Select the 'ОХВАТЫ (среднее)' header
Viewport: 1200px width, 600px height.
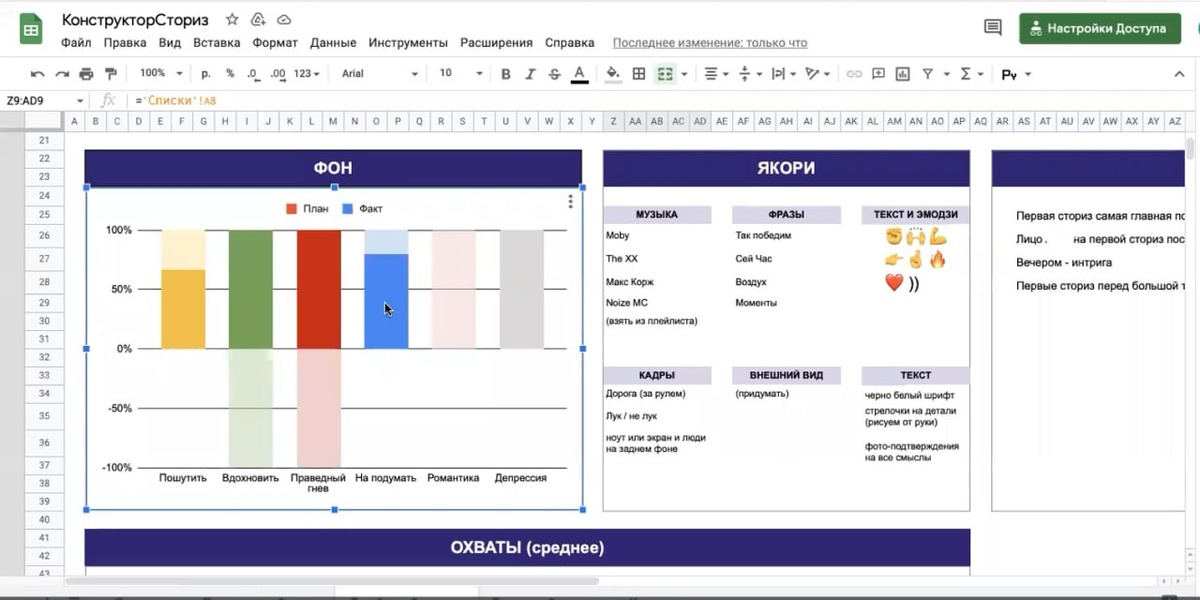(x=527, y=547)
